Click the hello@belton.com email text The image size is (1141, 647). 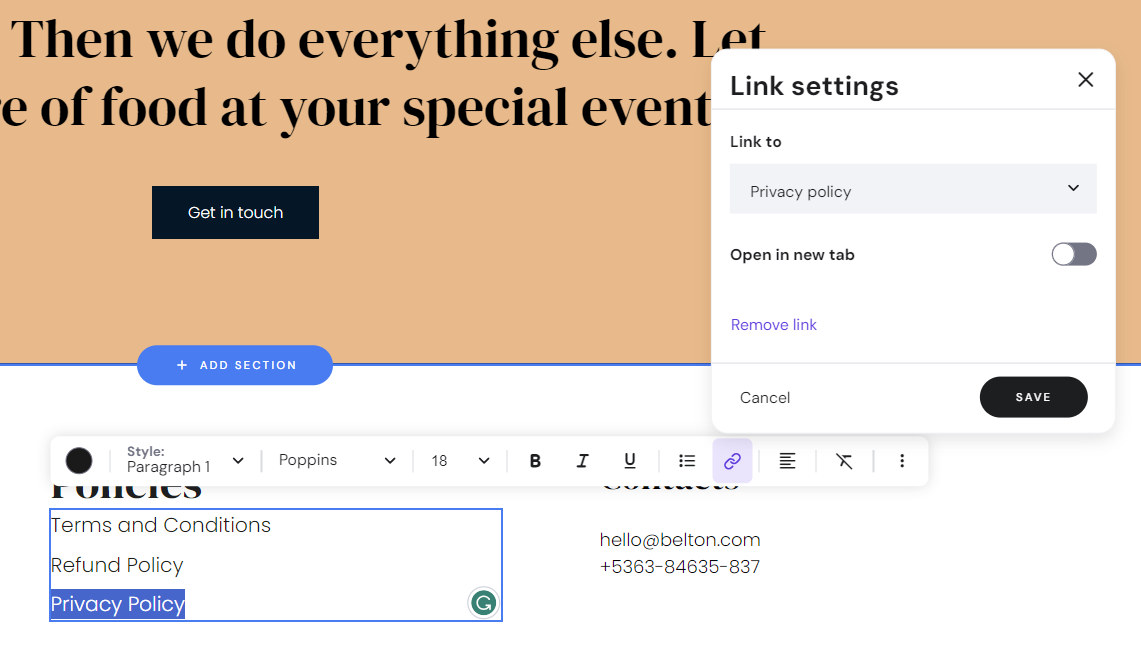[680, 540]
